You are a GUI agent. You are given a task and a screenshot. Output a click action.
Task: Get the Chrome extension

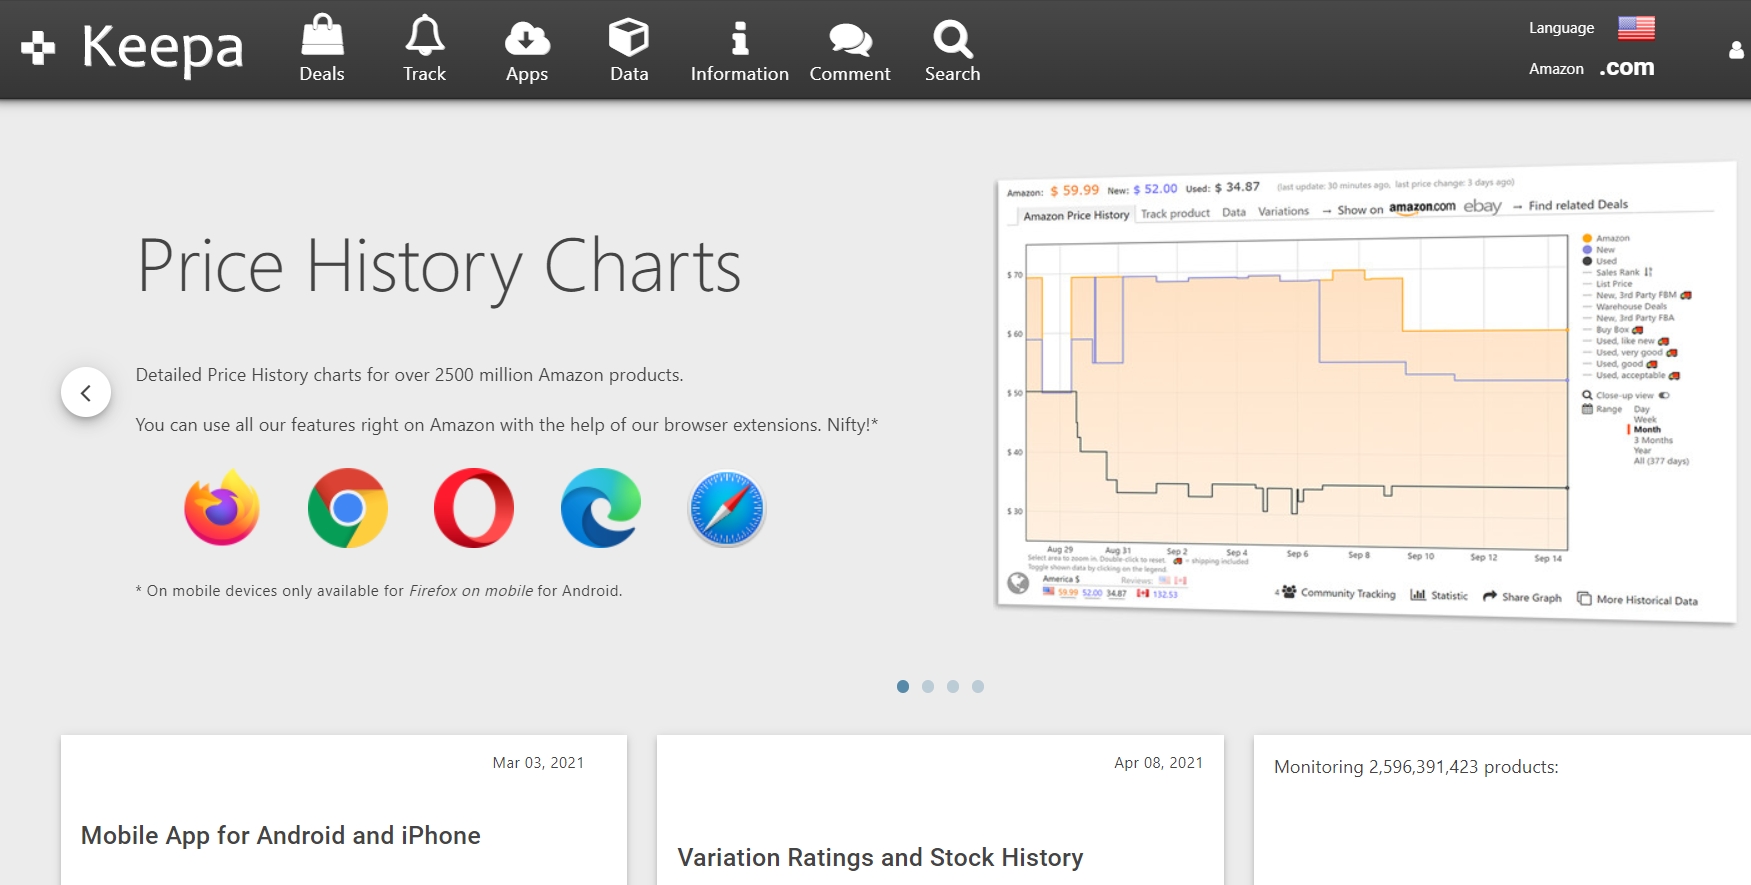348,508
